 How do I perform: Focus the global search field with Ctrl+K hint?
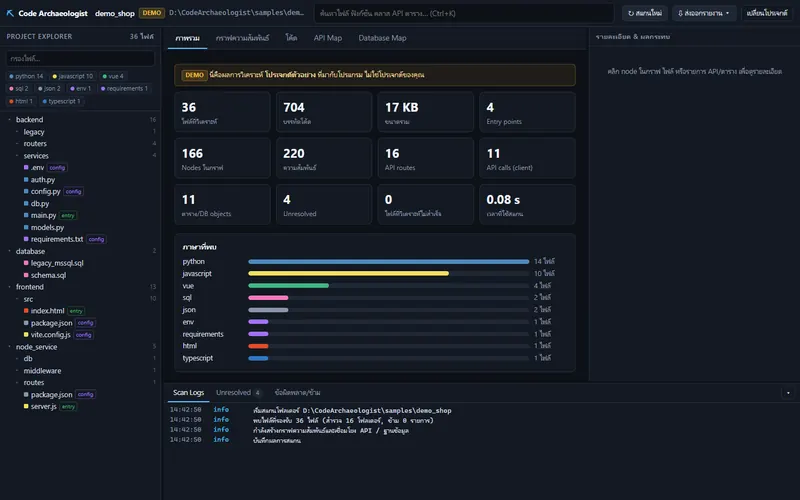pyautogui.click(x=464, y=13)
